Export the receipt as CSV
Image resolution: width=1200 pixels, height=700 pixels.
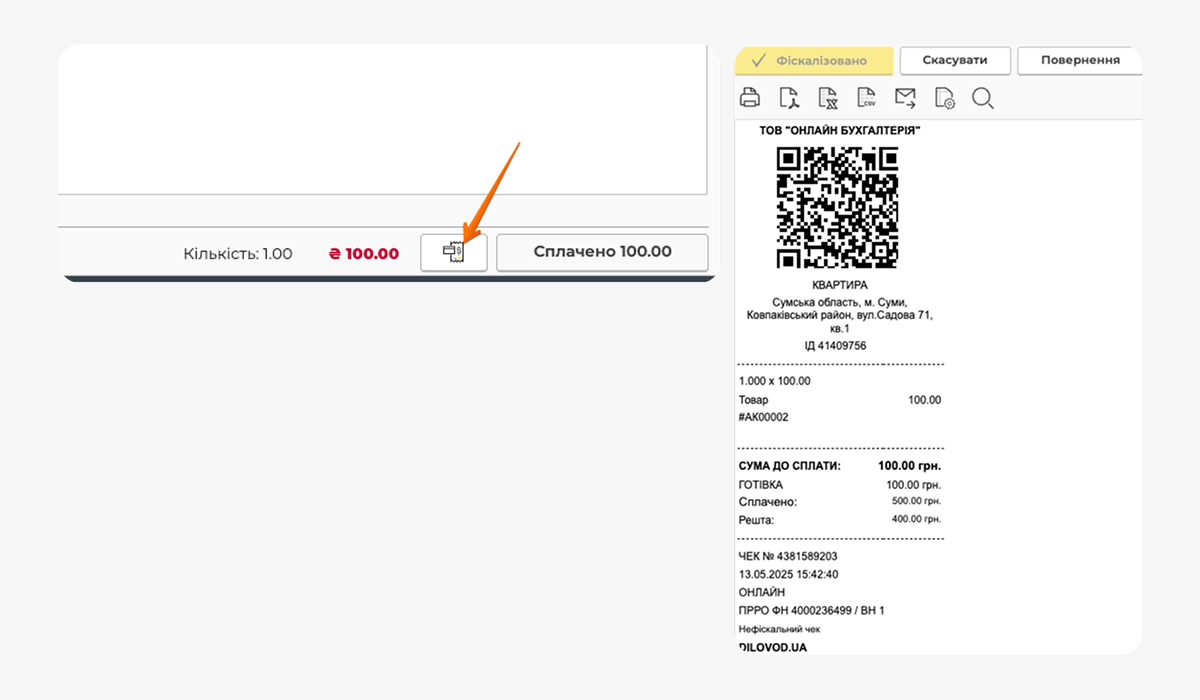867,98
